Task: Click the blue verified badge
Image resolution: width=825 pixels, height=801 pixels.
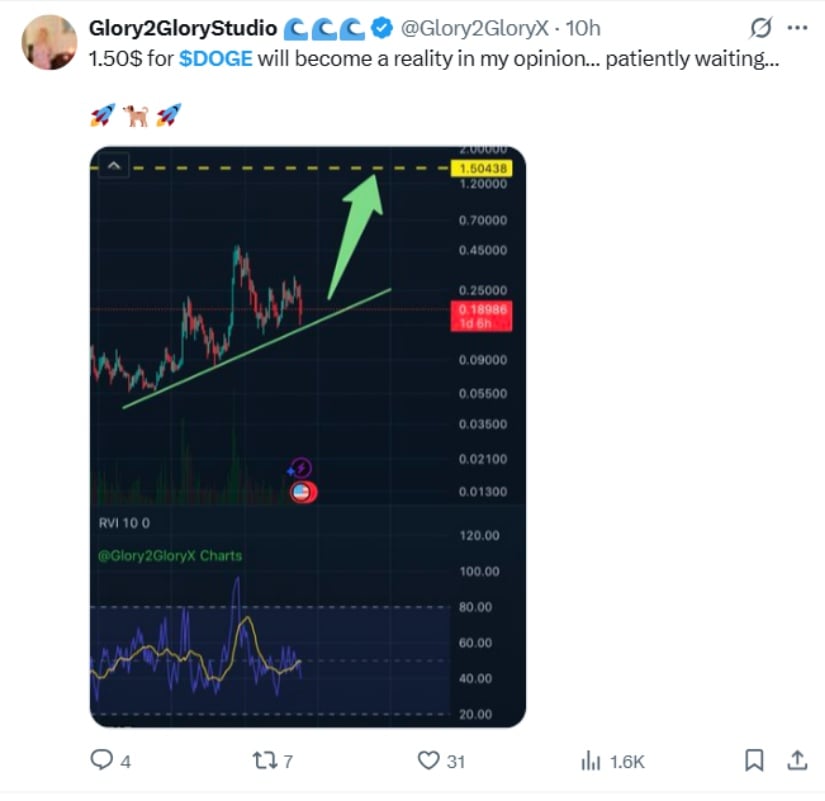Action: pyautogui.click(x=380, y=28)
